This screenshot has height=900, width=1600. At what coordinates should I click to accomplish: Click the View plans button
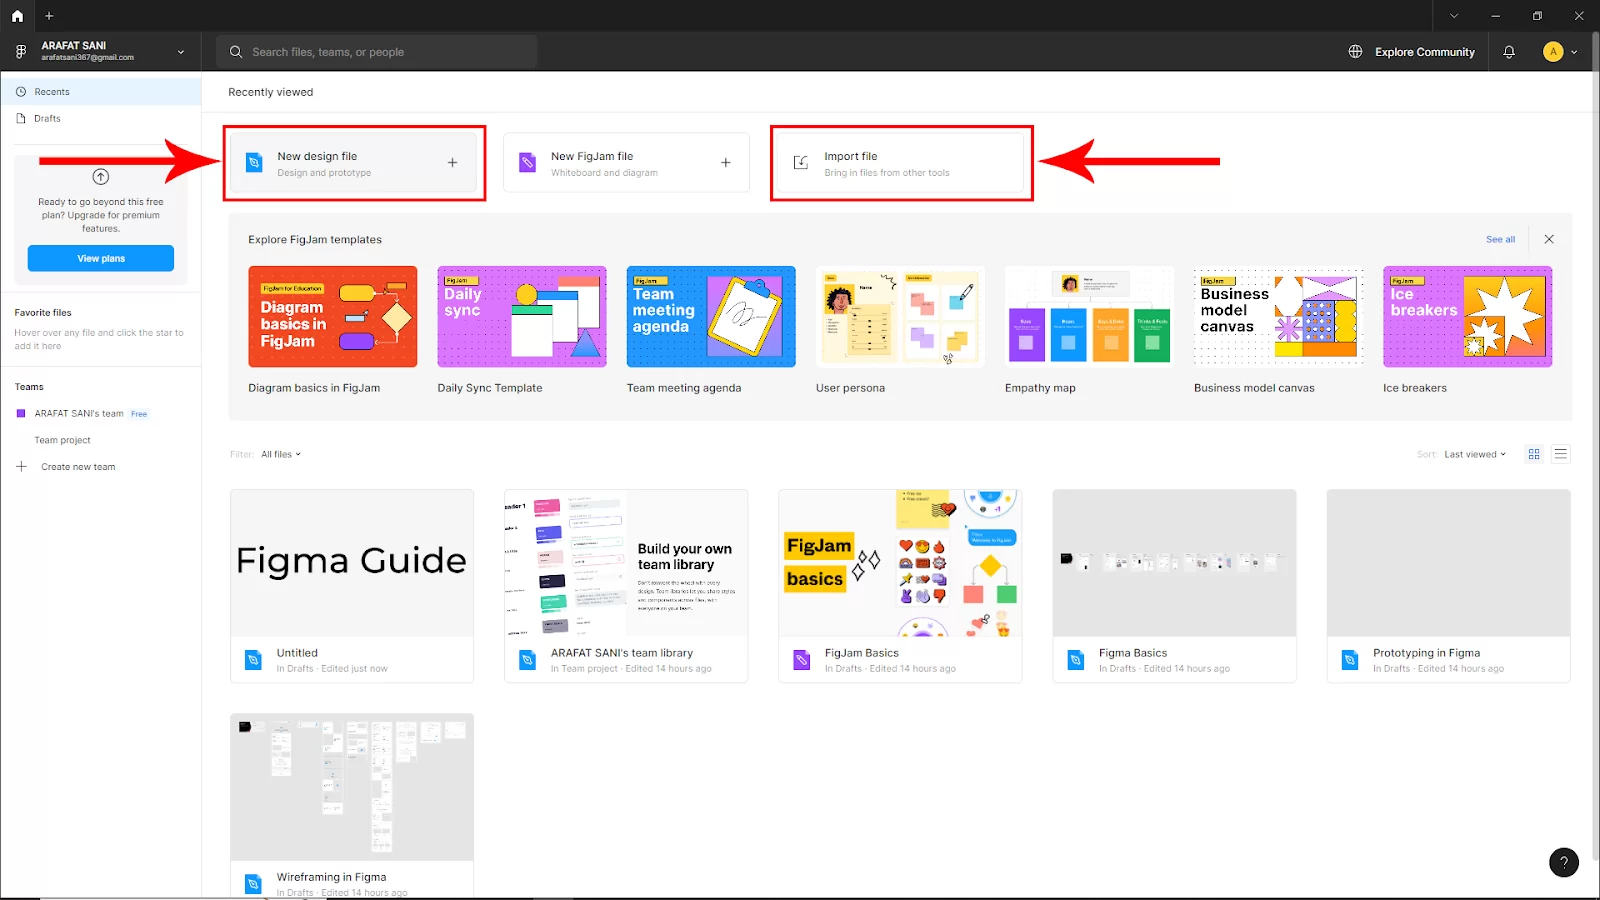tap(101, 258)
